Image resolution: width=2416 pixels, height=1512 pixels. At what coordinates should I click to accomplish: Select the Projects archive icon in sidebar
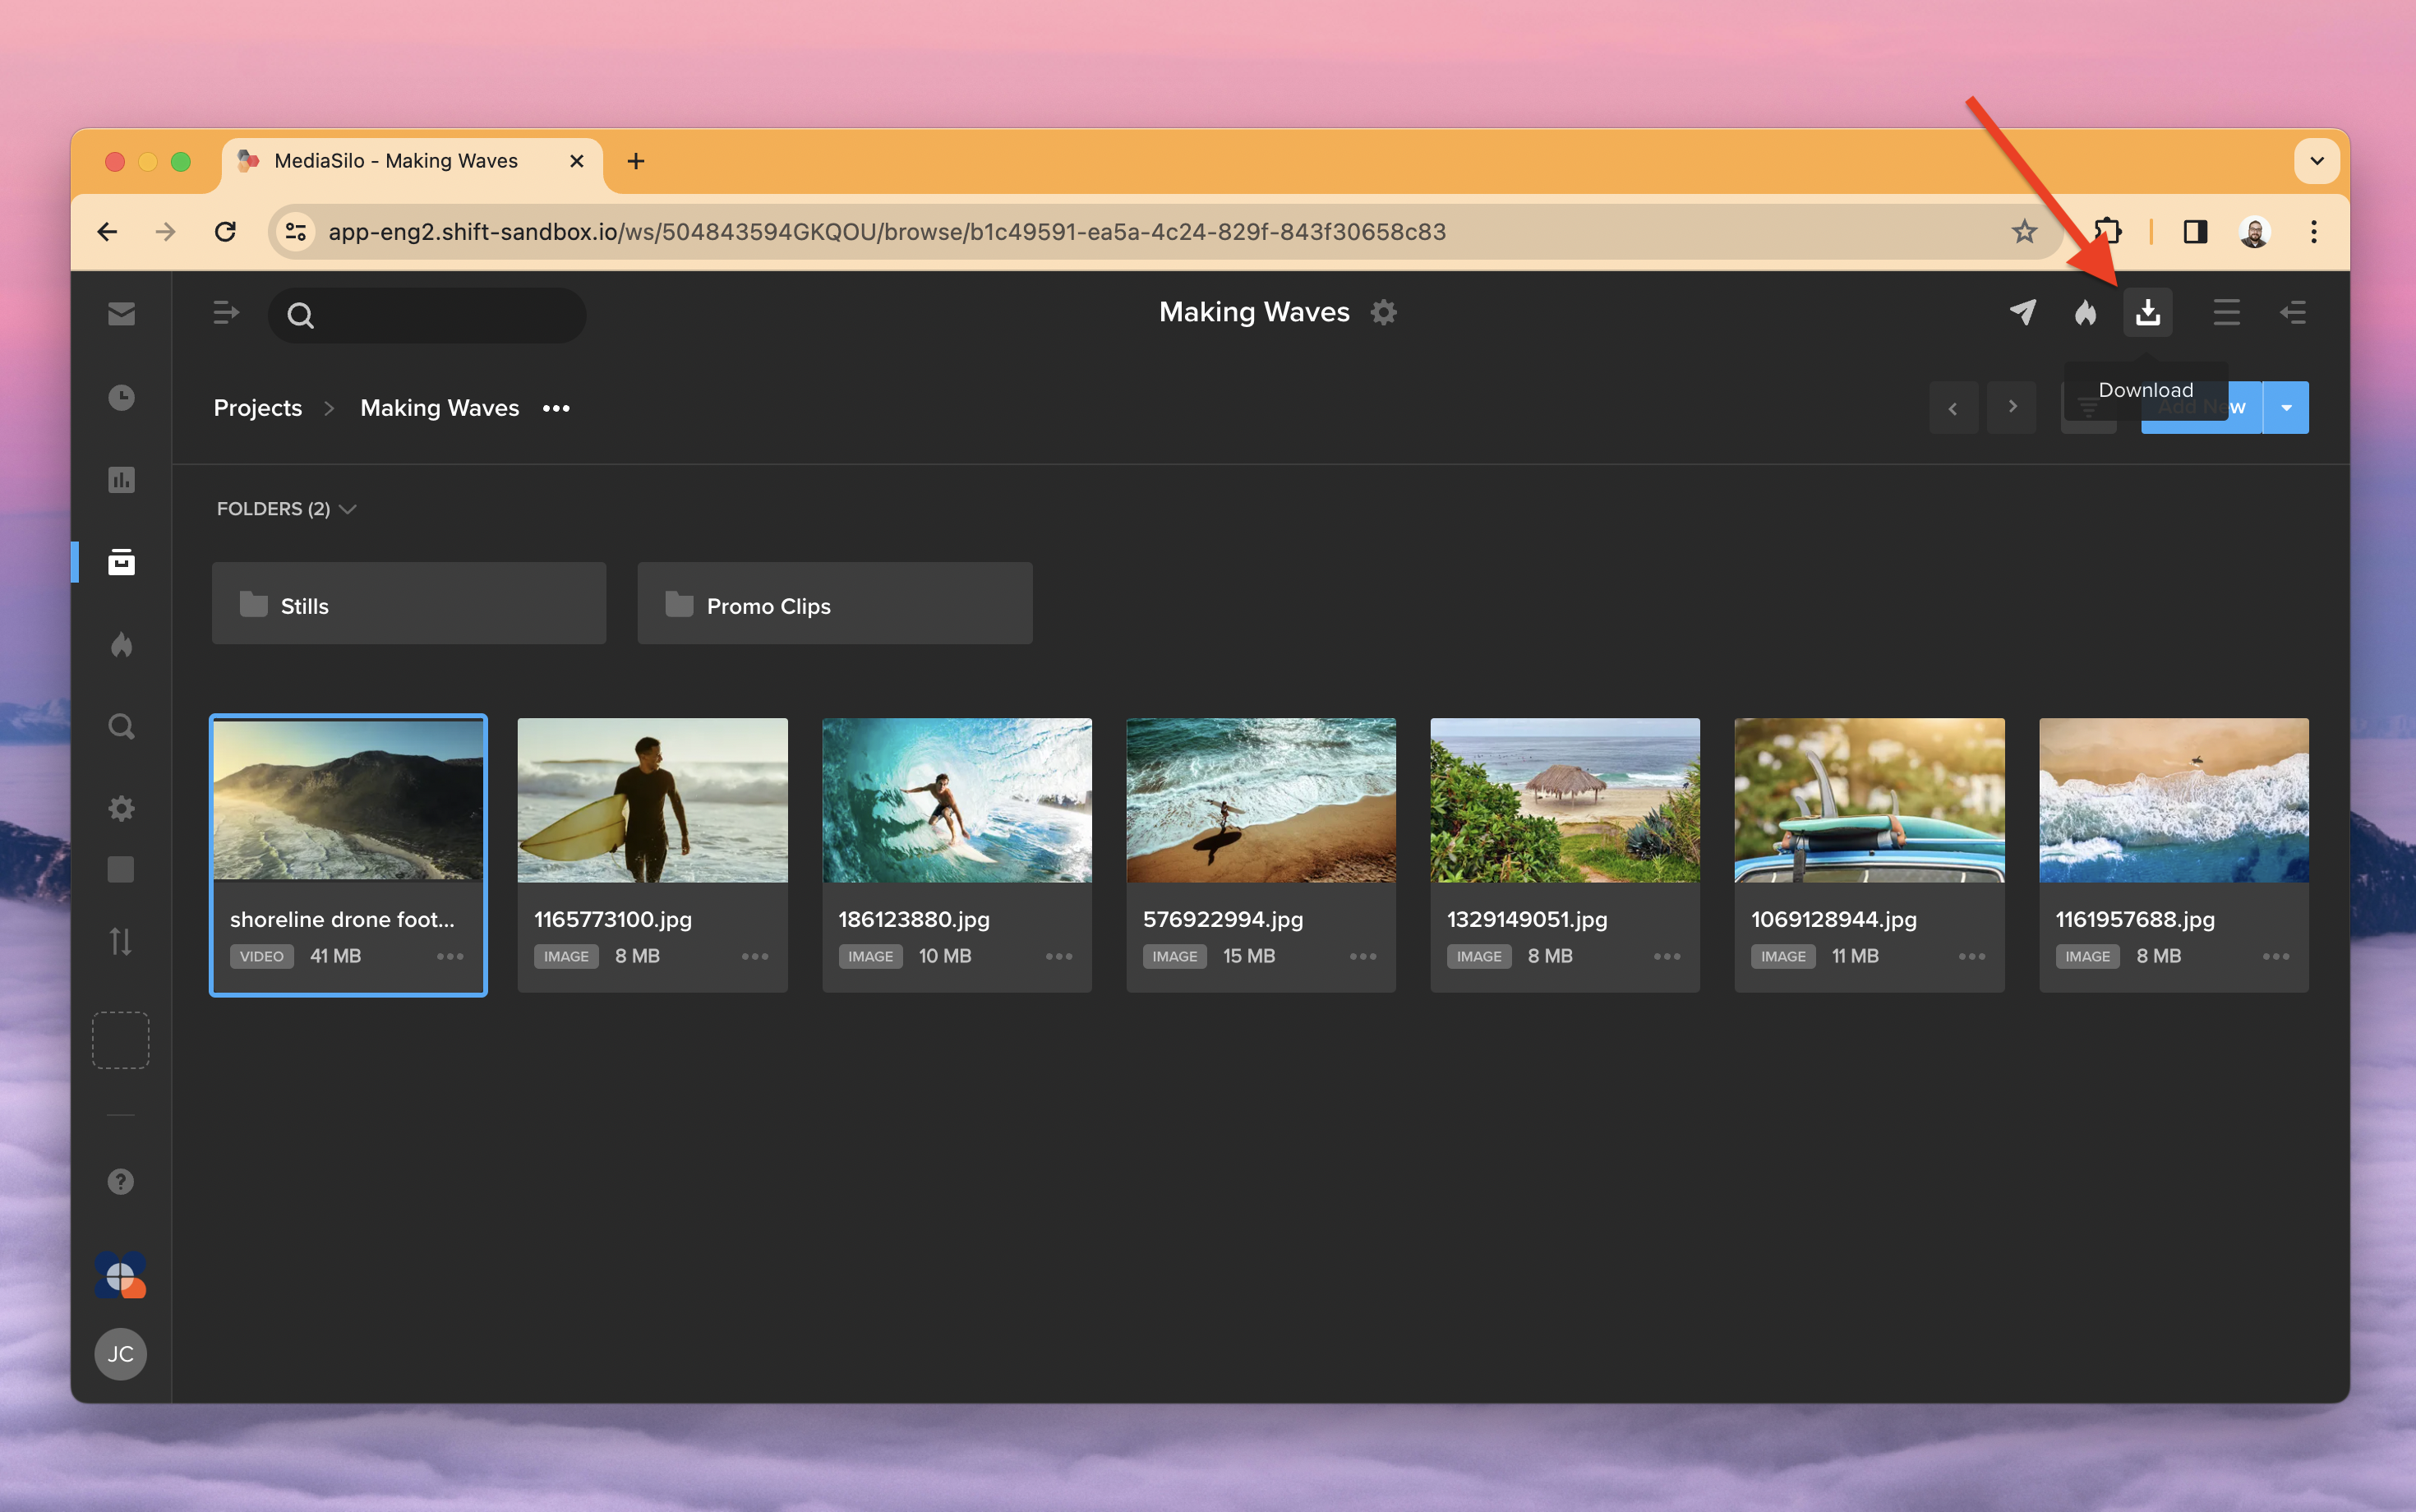click(121, 562)
